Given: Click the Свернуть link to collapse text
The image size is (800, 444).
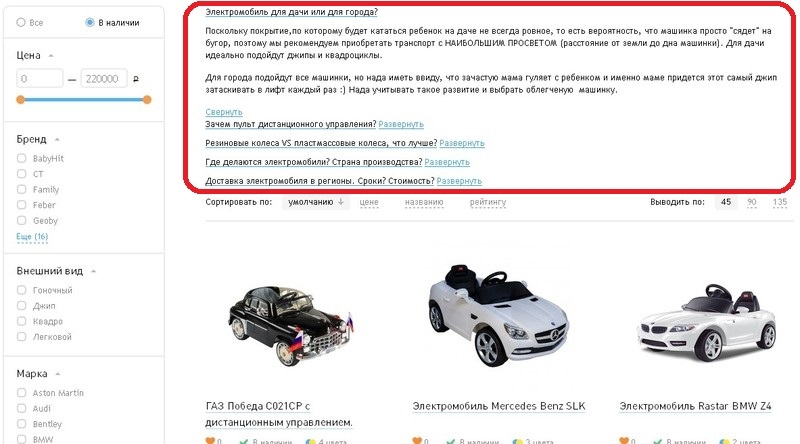Looking at the screenshot, I should 223,112.
